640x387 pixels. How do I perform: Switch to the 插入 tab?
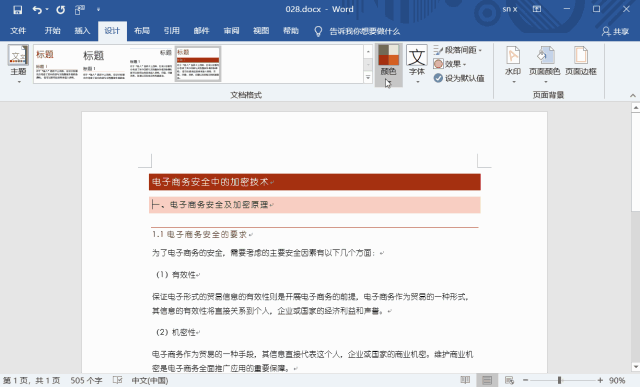point(82,31)
